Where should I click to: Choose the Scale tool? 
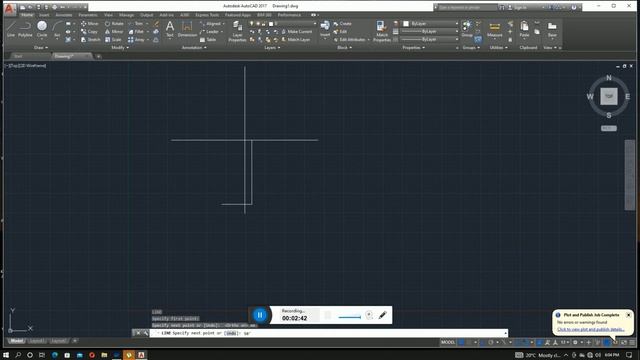tap(113, 40)
